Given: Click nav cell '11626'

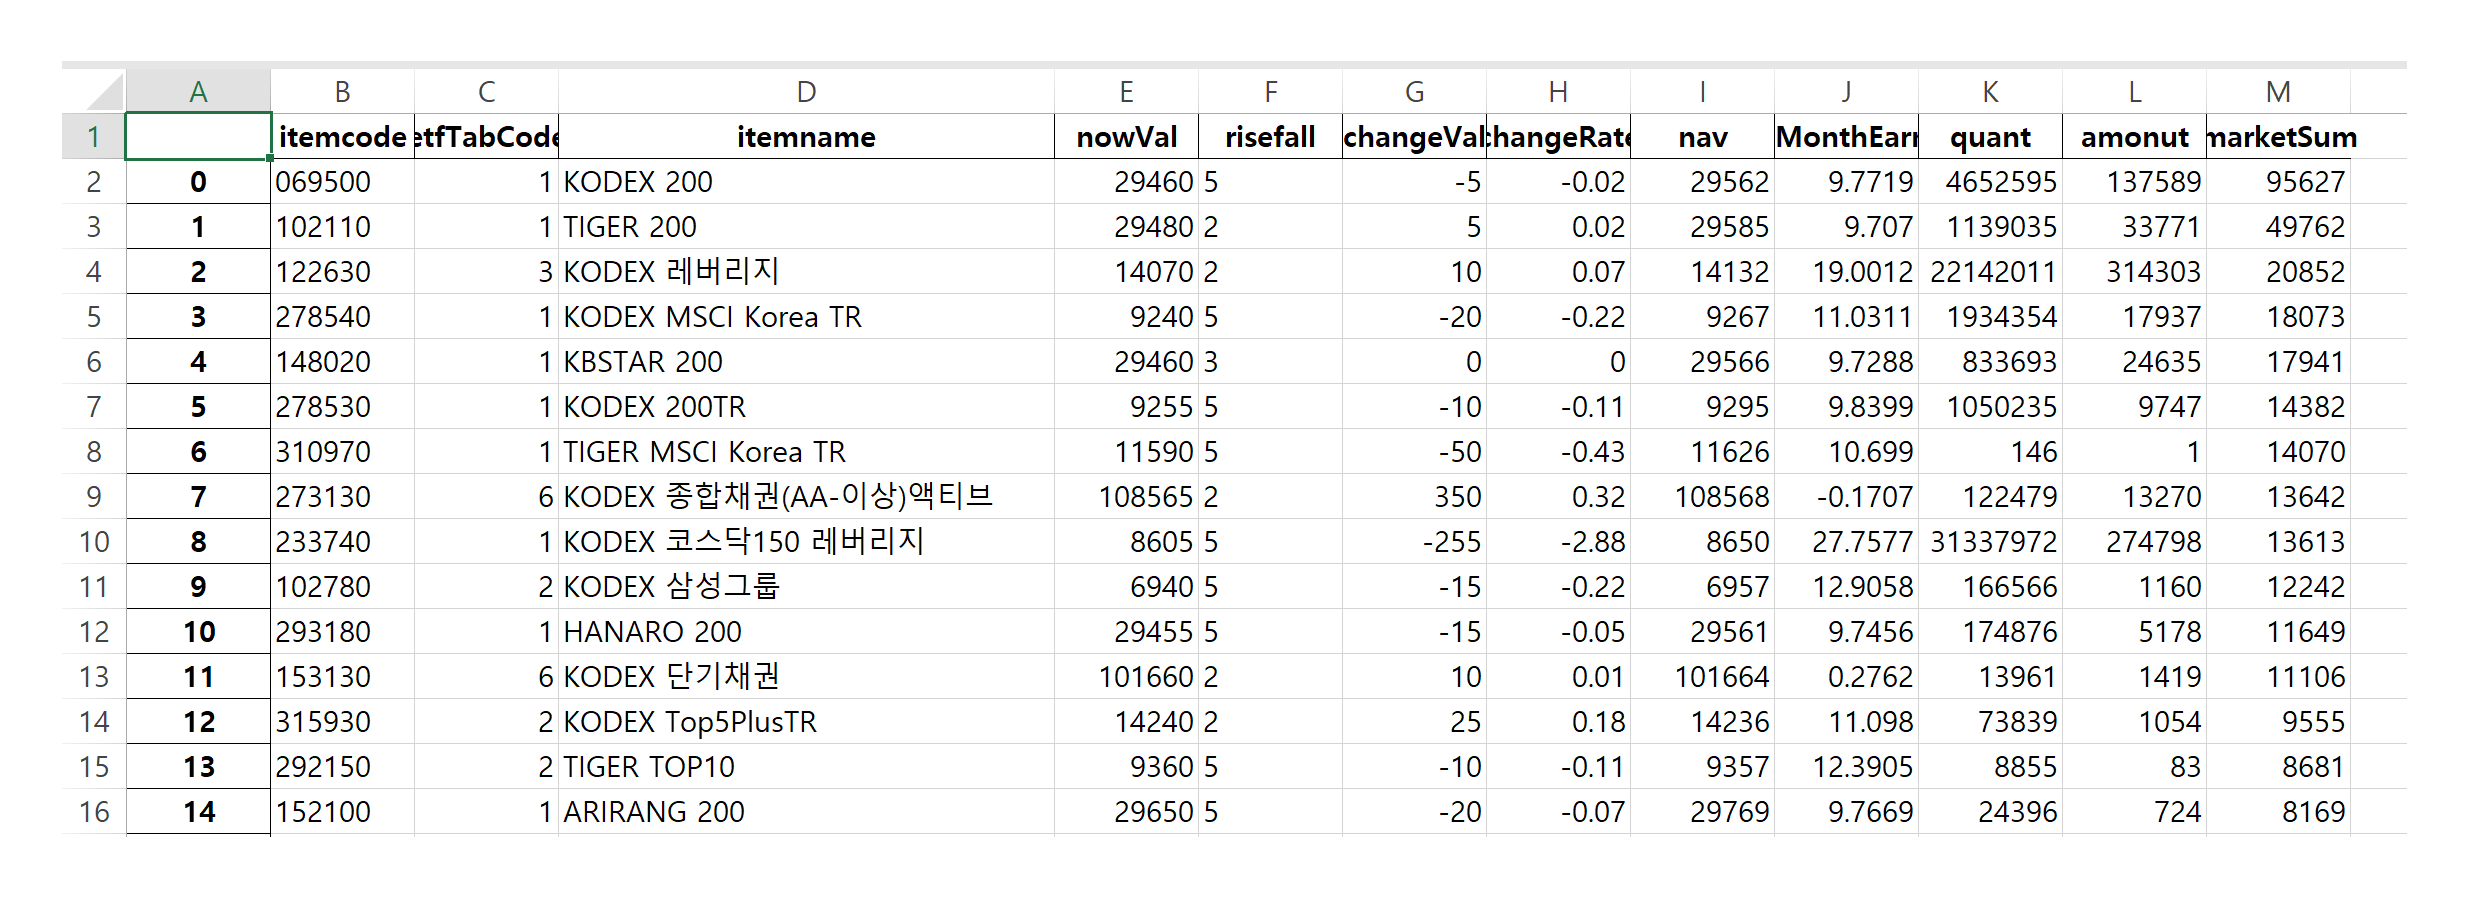Looking at the screenshot, I should tap(1702, 452).
